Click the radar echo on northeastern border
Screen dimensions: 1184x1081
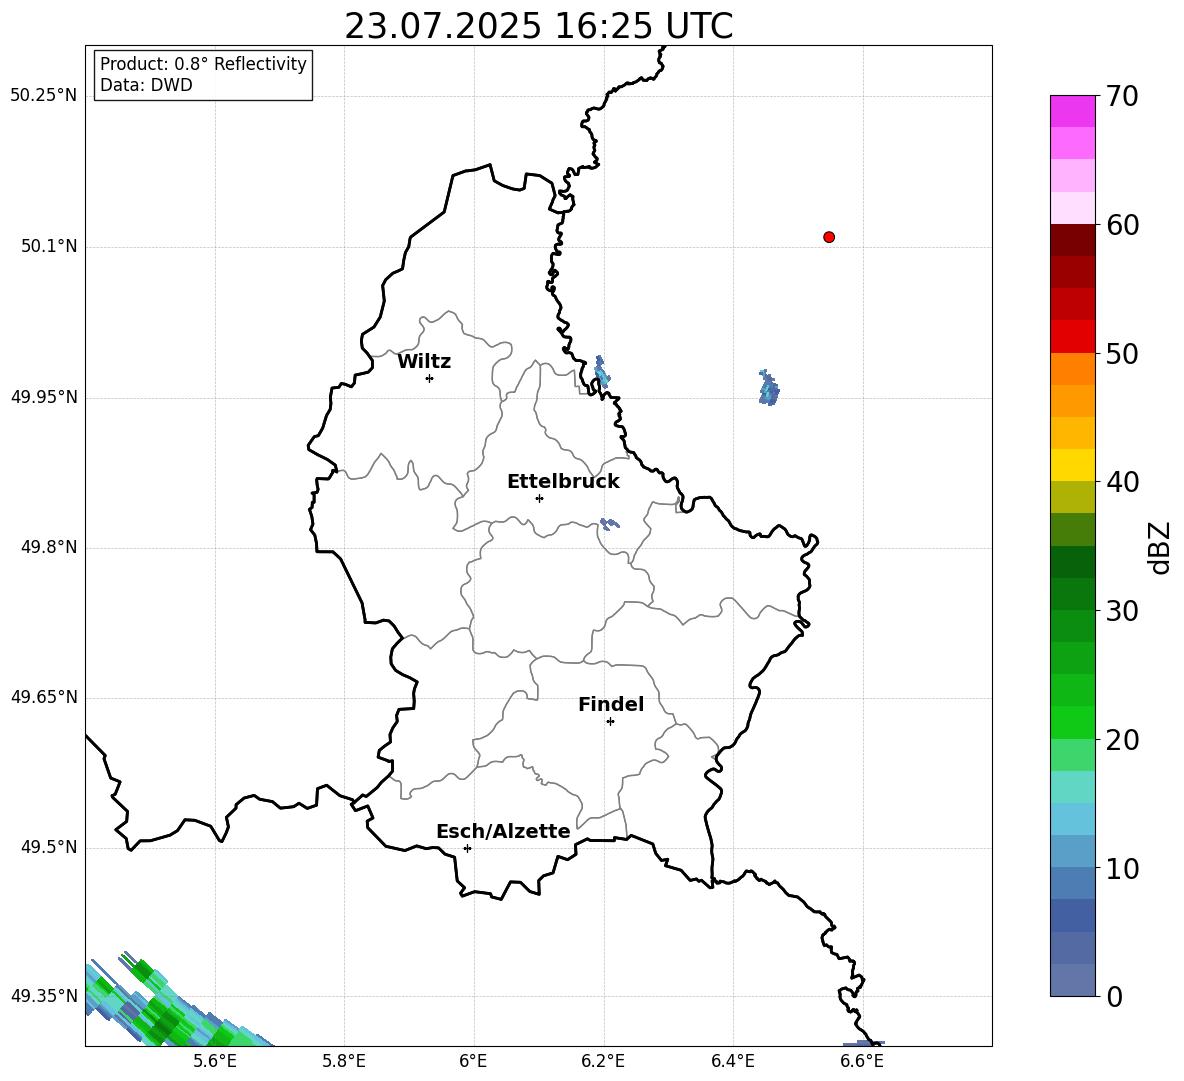coord(602,372)
